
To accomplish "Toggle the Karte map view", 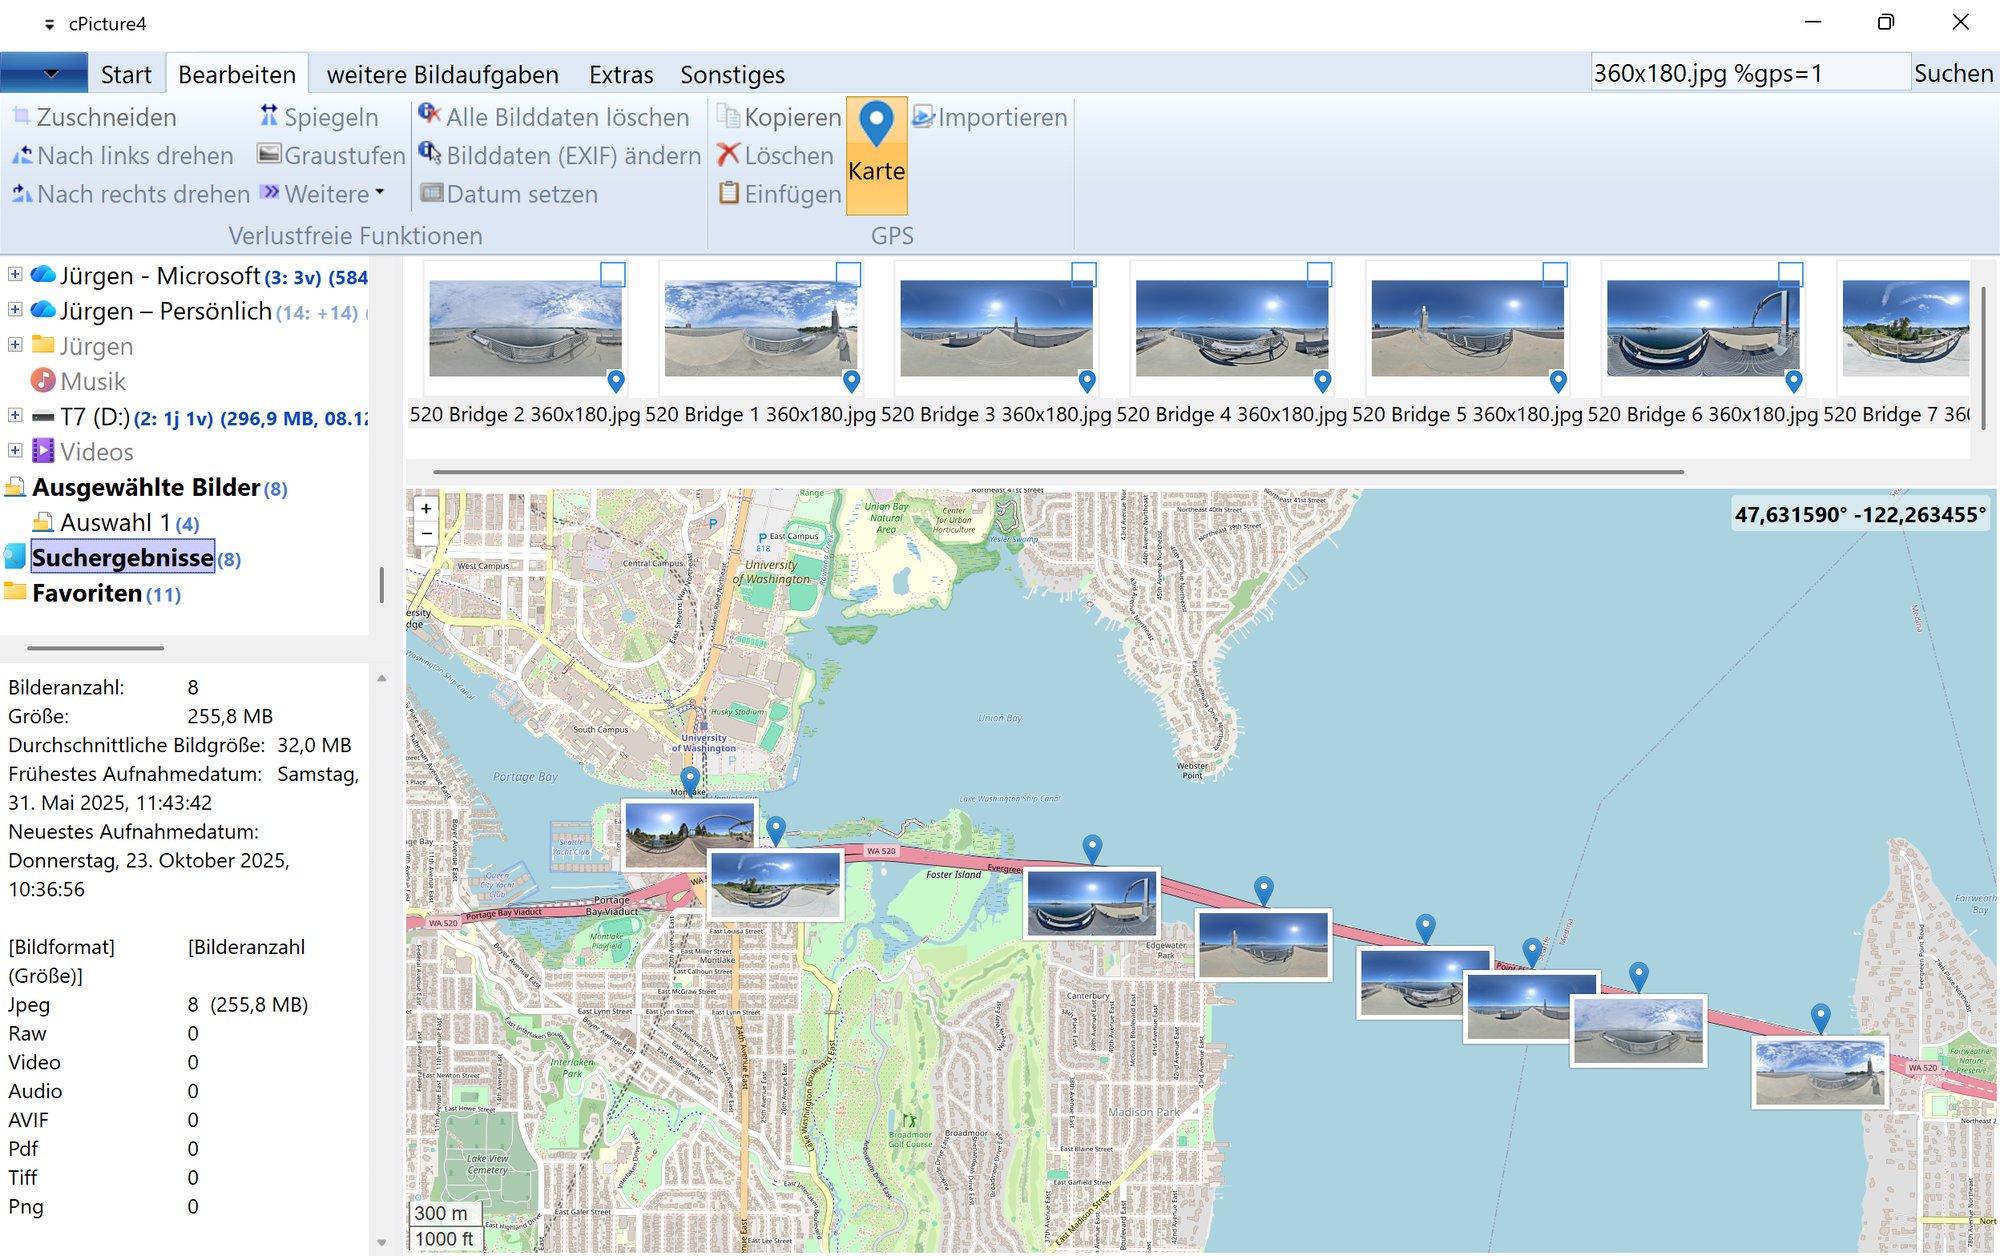I will pyautogui.click(x=876, y=155).
